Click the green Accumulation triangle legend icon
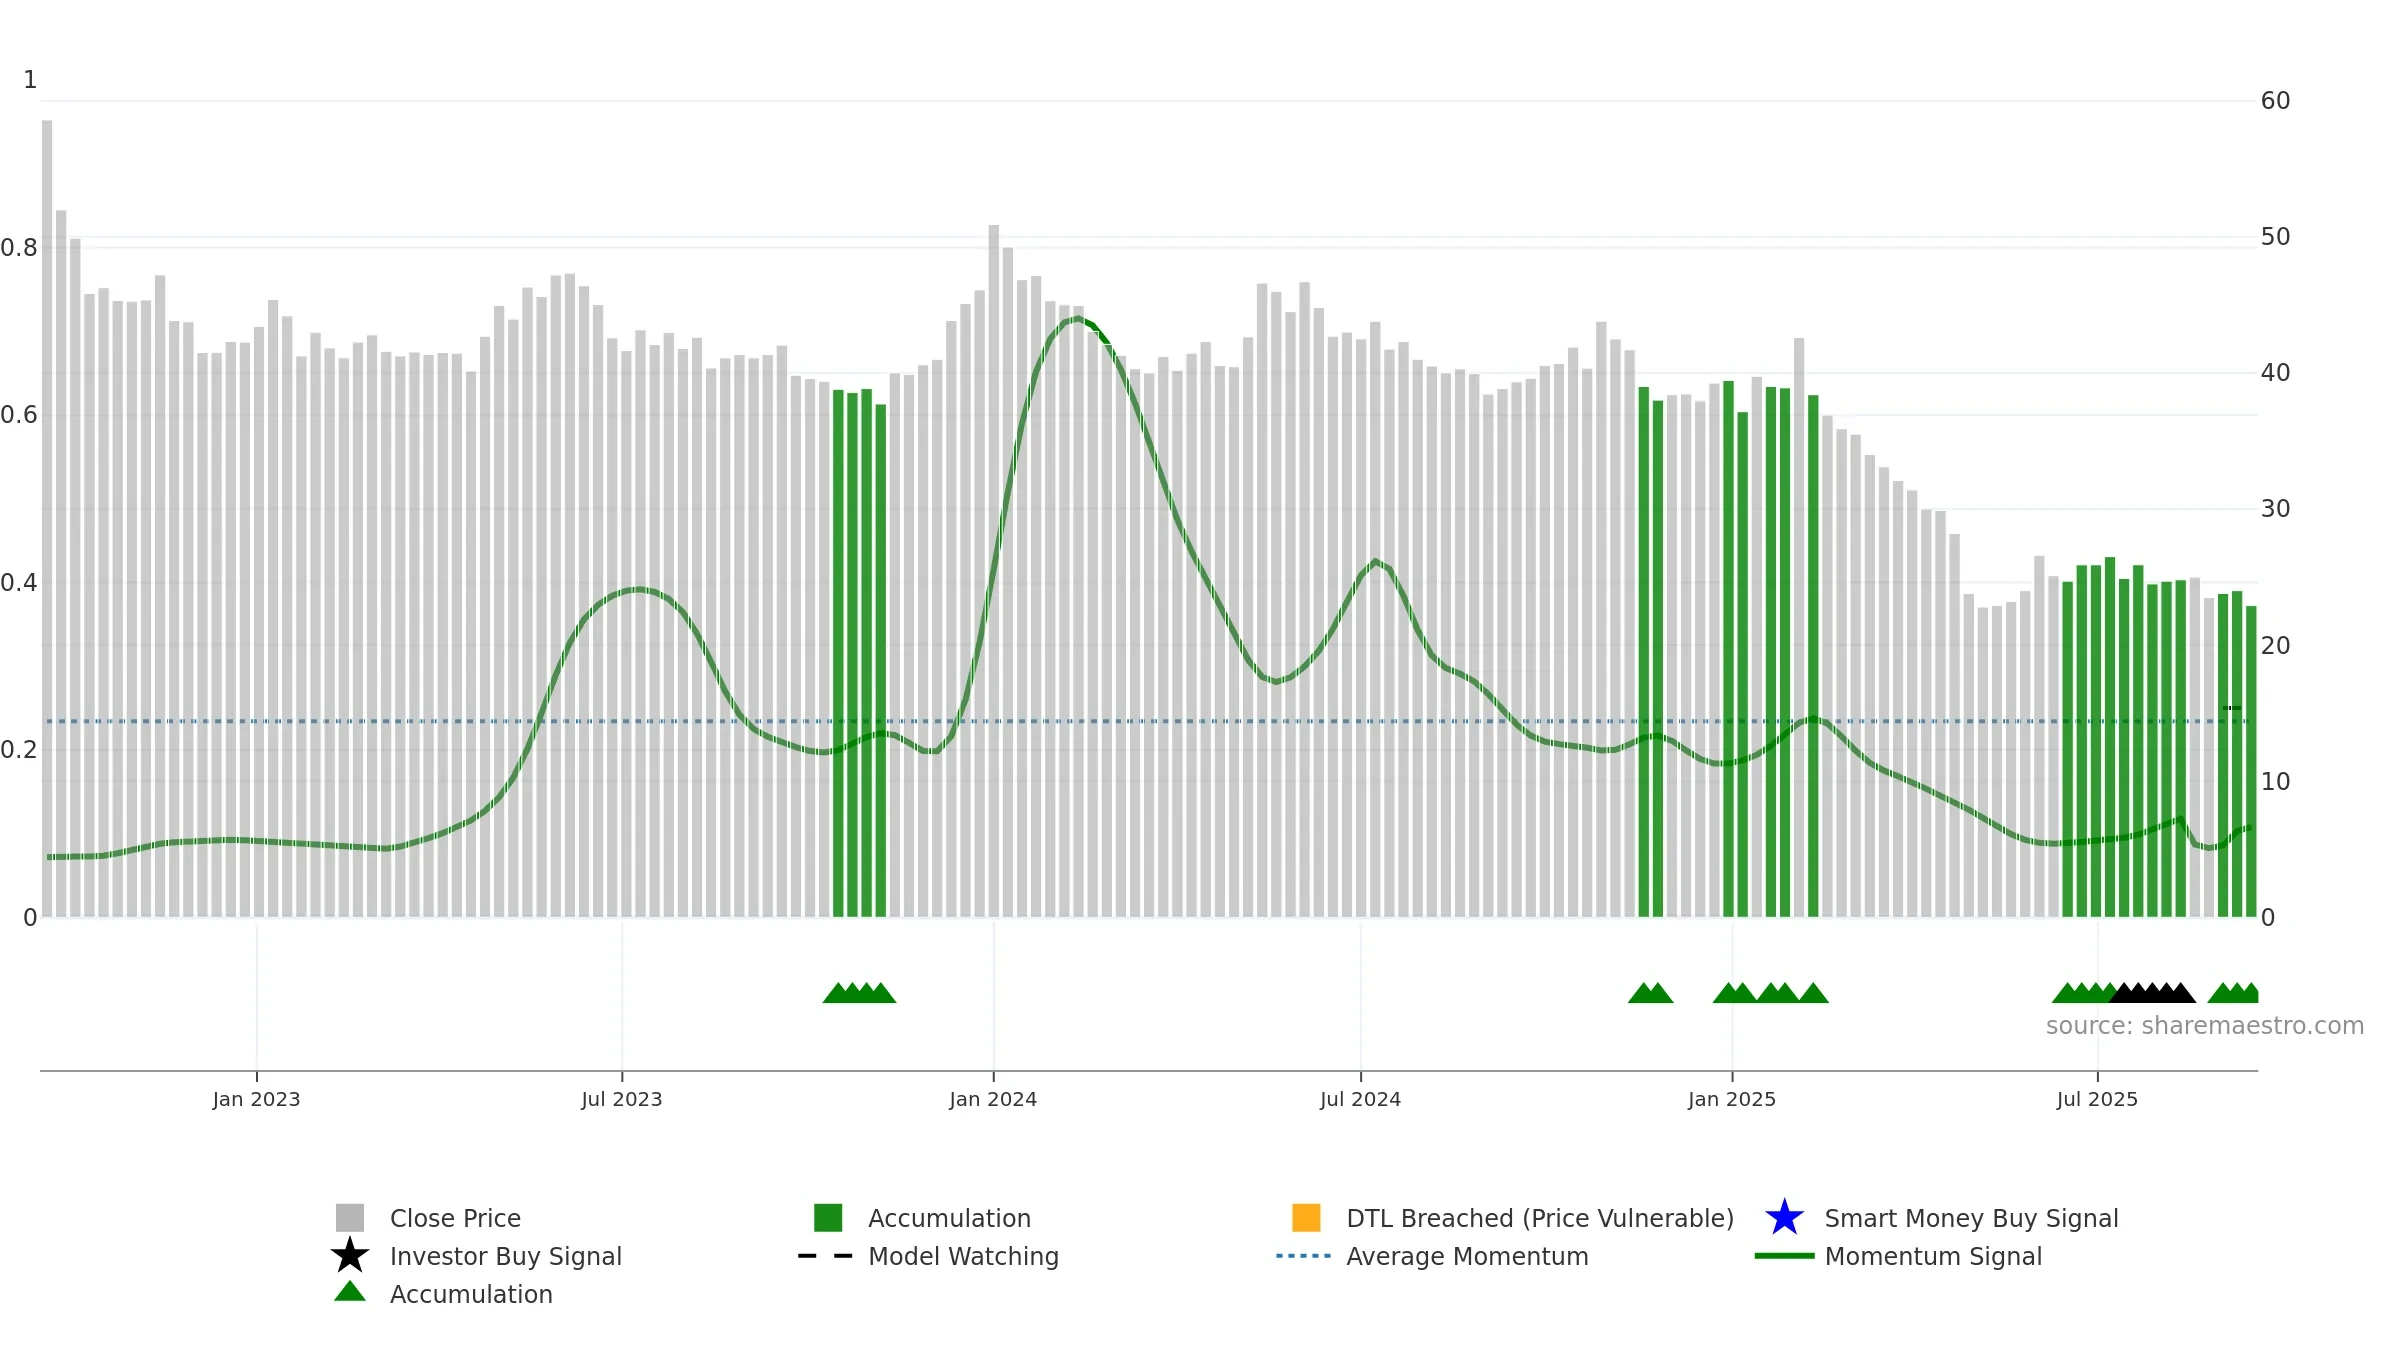 [x=350, y=1292]
